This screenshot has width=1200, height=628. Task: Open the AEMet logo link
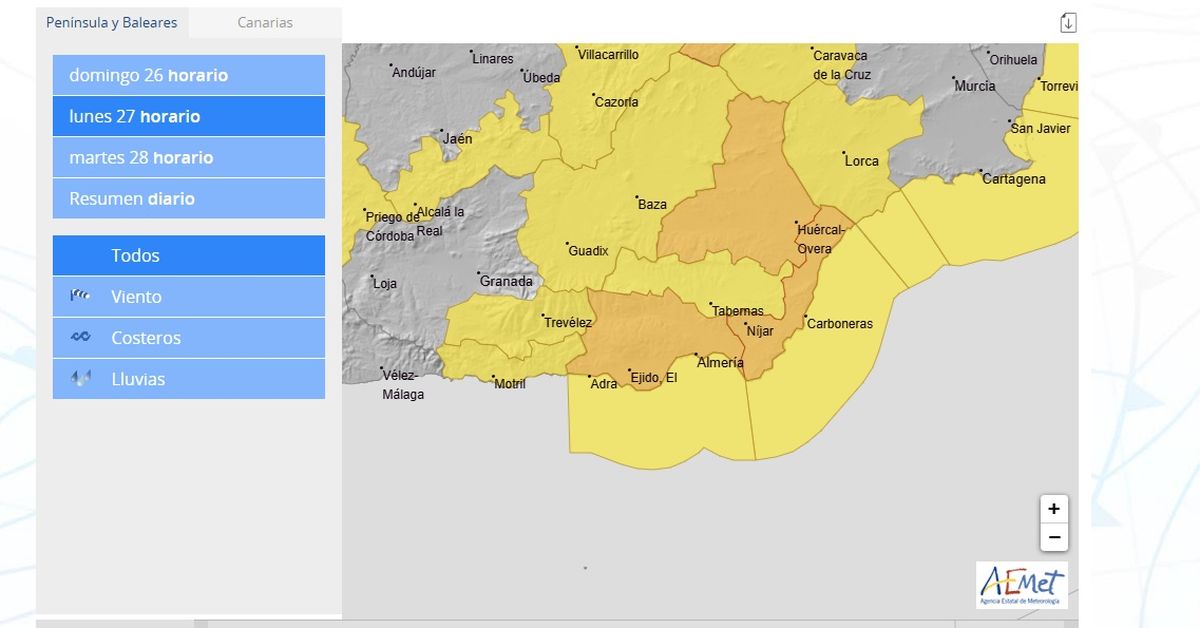pos(1022,585)
